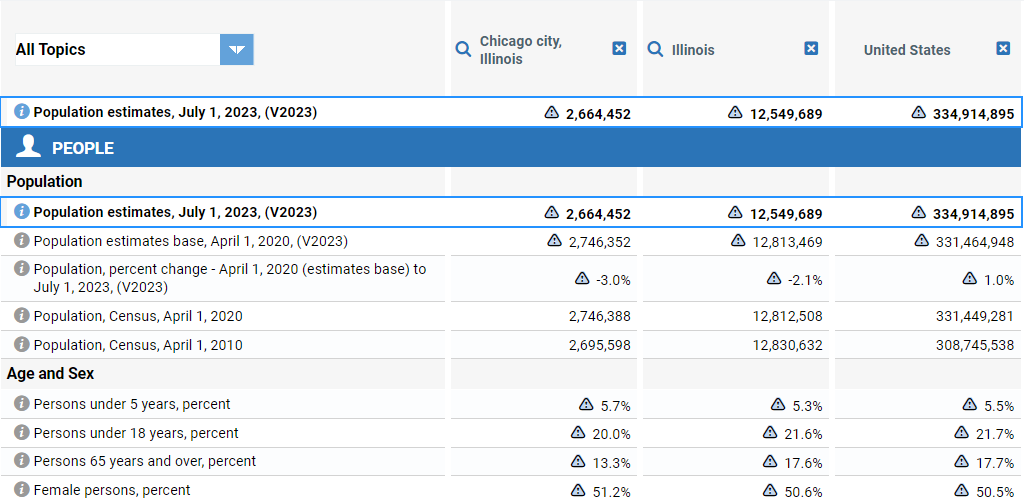Click the Chicago city, Illinois column title
Screen dimensions: 1024x502
520,50
